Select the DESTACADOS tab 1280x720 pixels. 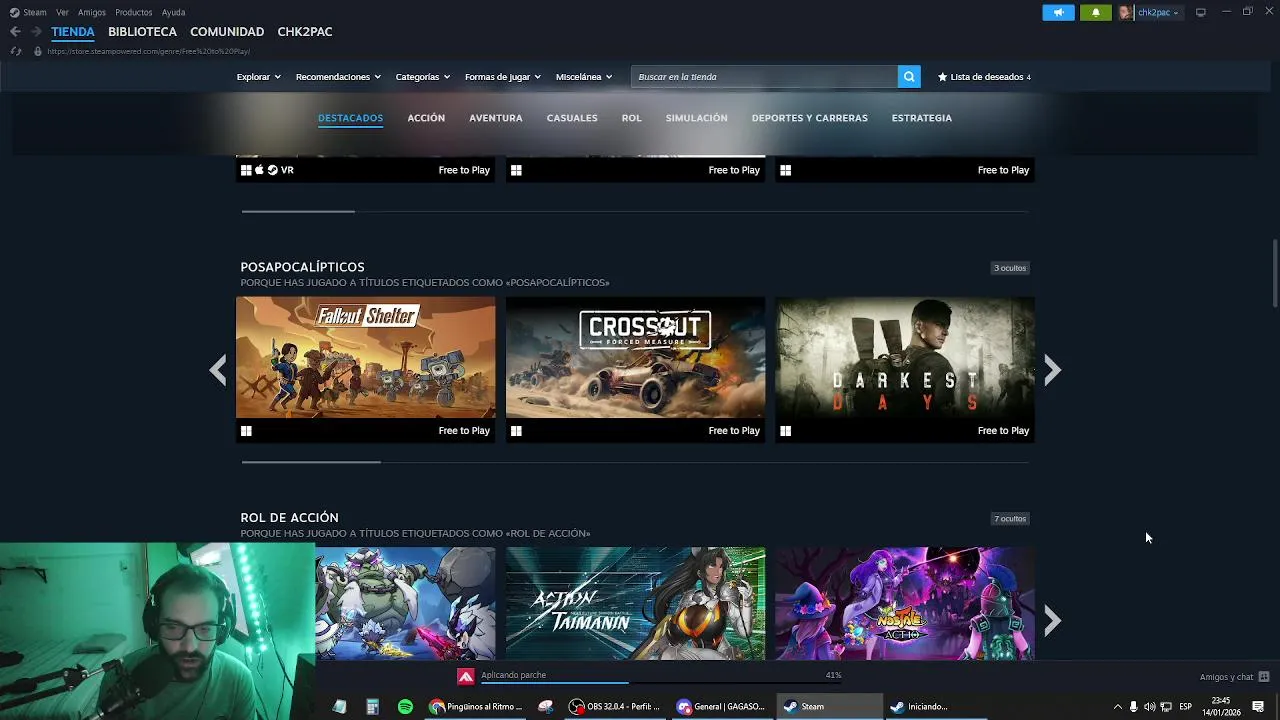point(350,118)
